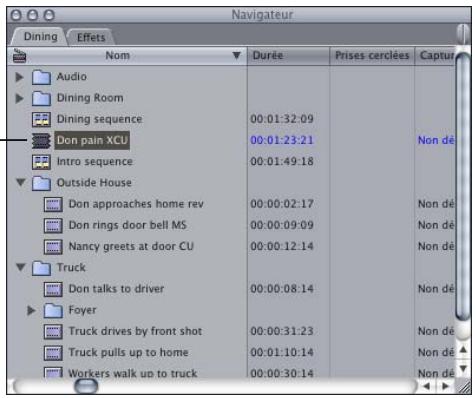Click the horizontal scroll left arrow
Viewport: 476px width, 398px height.
coord(426,386)
